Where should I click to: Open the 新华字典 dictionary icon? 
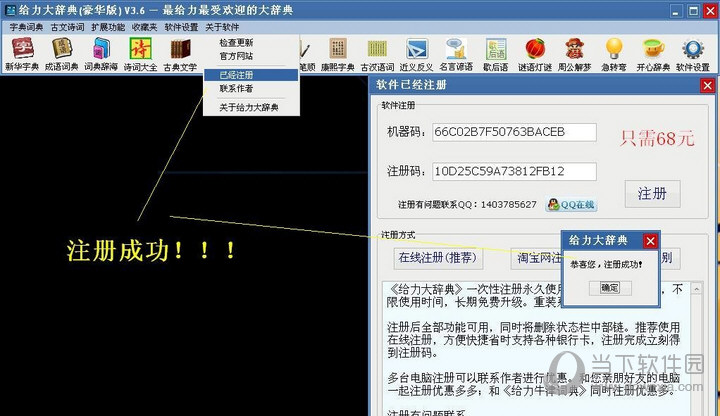(22, 54)
